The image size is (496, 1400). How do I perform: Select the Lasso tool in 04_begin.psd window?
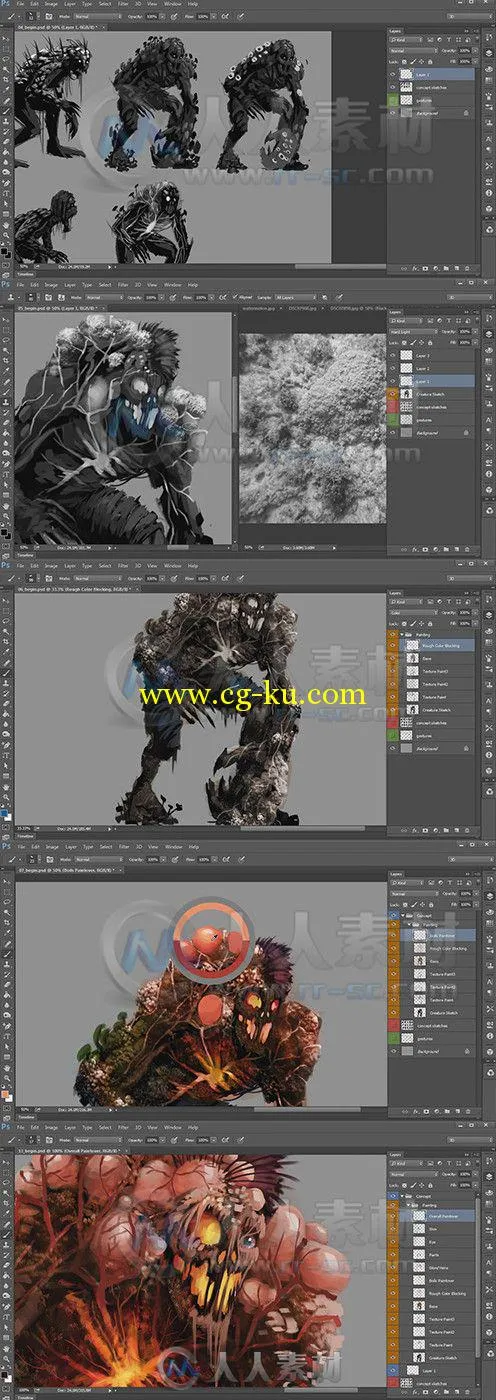(6, 61)
